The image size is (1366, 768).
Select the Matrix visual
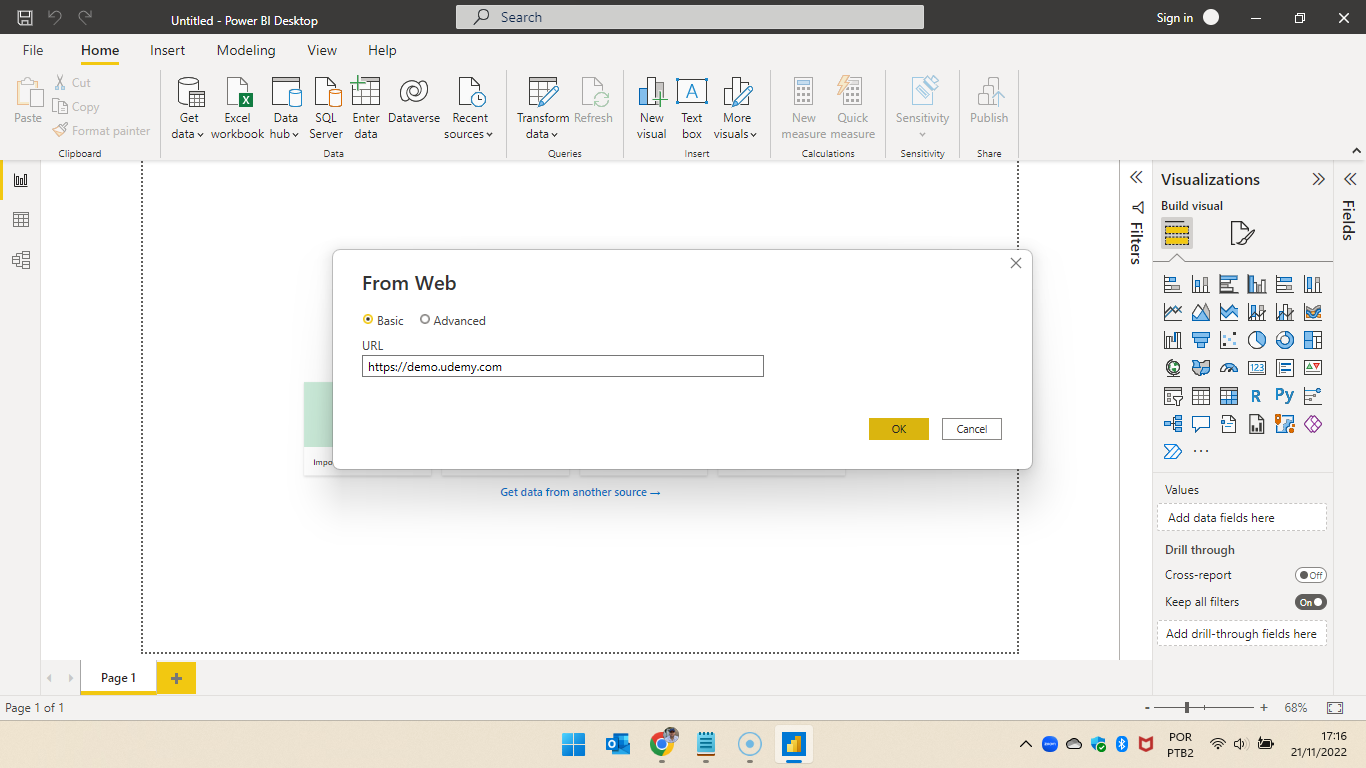(1229, 397)
